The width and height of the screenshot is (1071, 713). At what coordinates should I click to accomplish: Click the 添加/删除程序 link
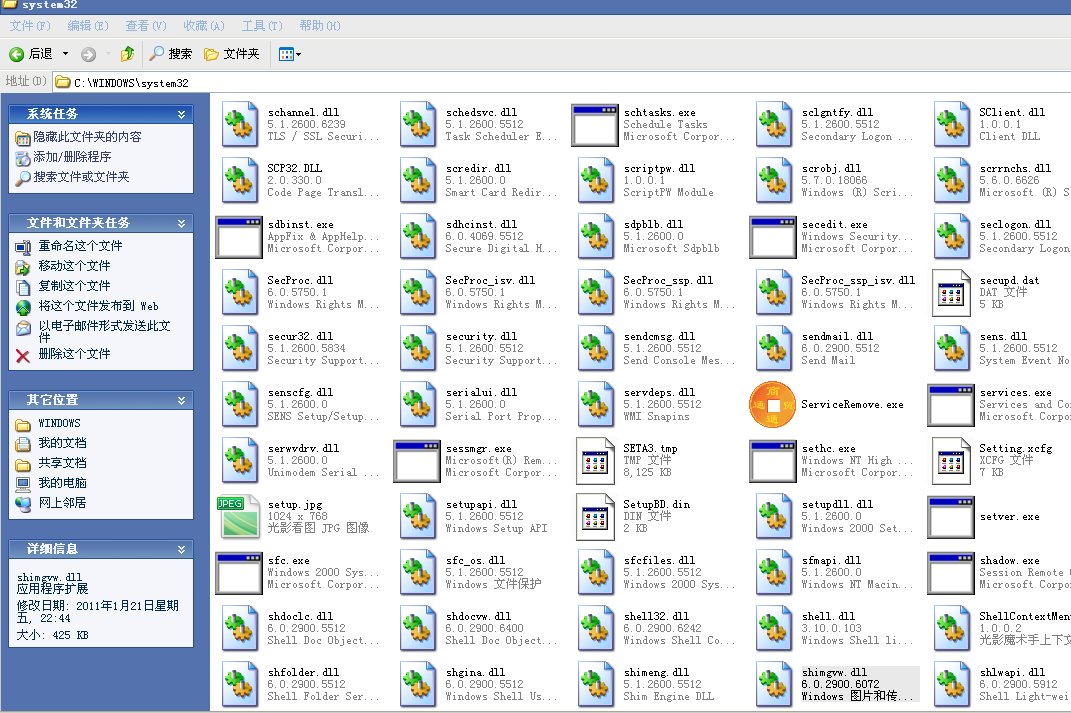[73, 154]
